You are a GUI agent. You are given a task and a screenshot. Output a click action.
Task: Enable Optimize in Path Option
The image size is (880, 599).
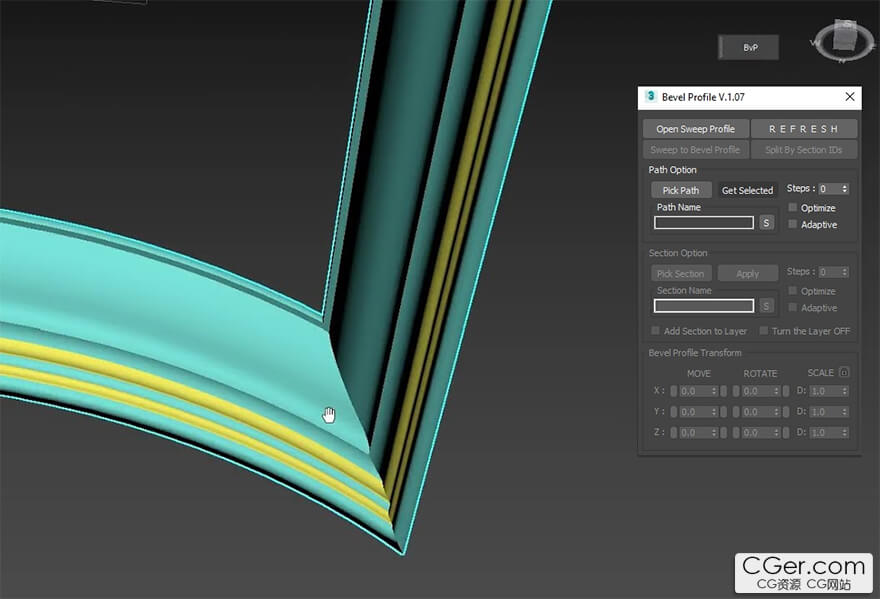[x=793, y=208]
